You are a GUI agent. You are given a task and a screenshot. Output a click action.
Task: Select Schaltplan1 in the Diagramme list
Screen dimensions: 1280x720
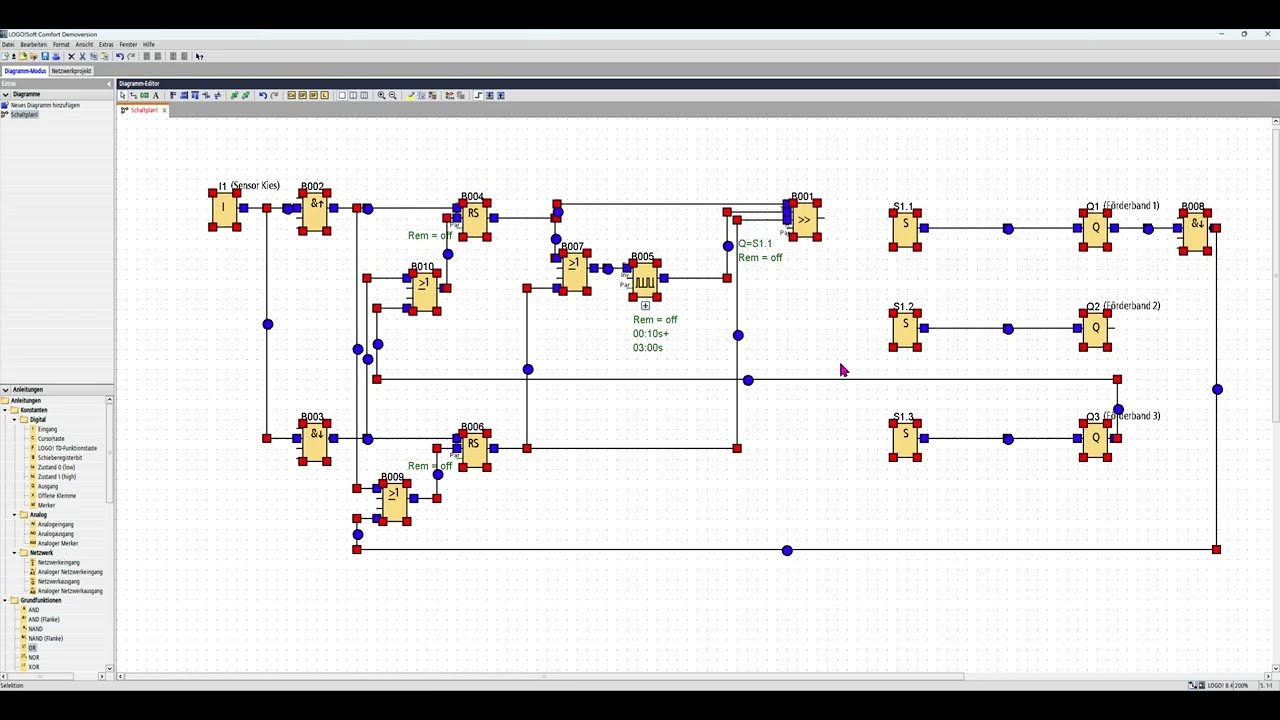pos(24,115)
